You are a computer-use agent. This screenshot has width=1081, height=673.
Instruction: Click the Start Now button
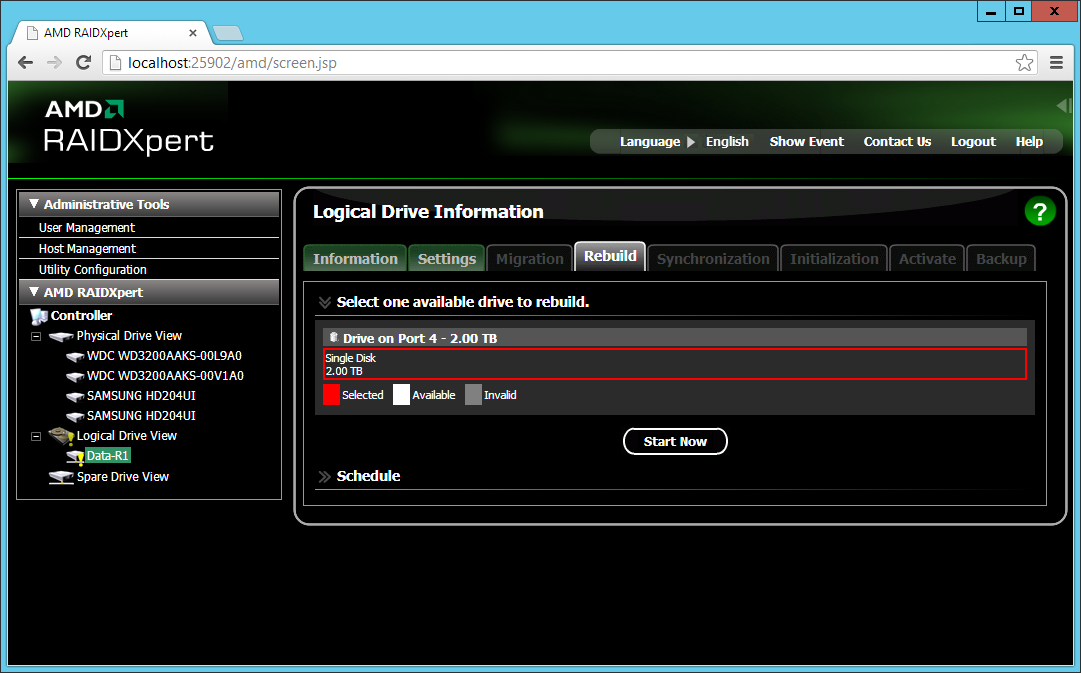click(675, 441)
